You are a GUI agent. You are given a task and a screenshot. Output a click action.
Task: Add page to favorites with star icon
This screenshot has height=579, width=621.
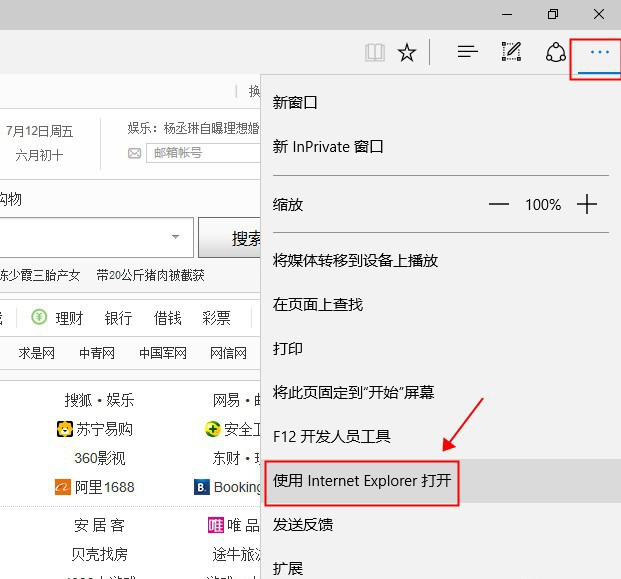click(407, 52)
